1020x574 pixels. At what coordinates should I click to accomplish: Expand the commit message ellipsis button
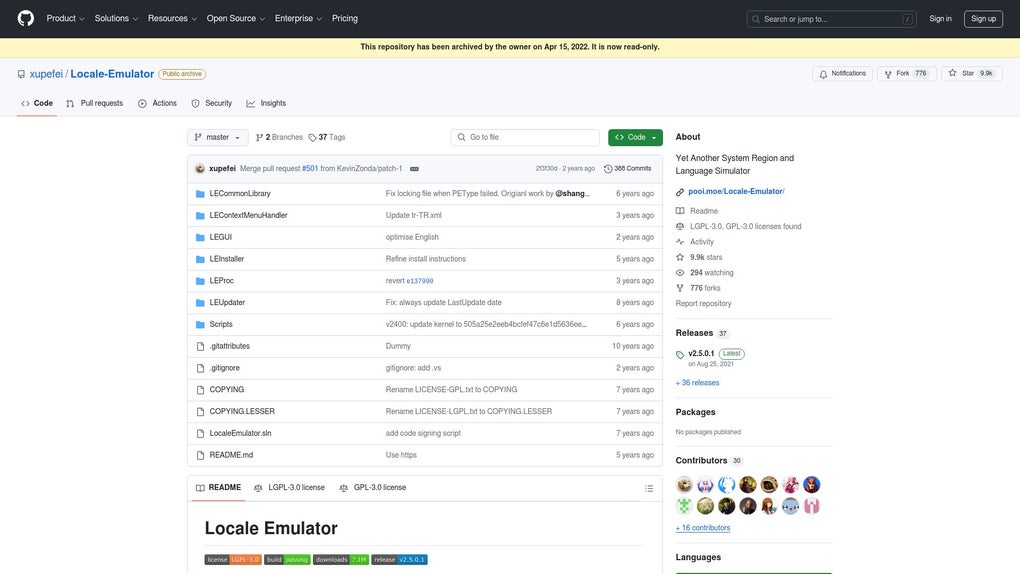[x=414, y=169]
